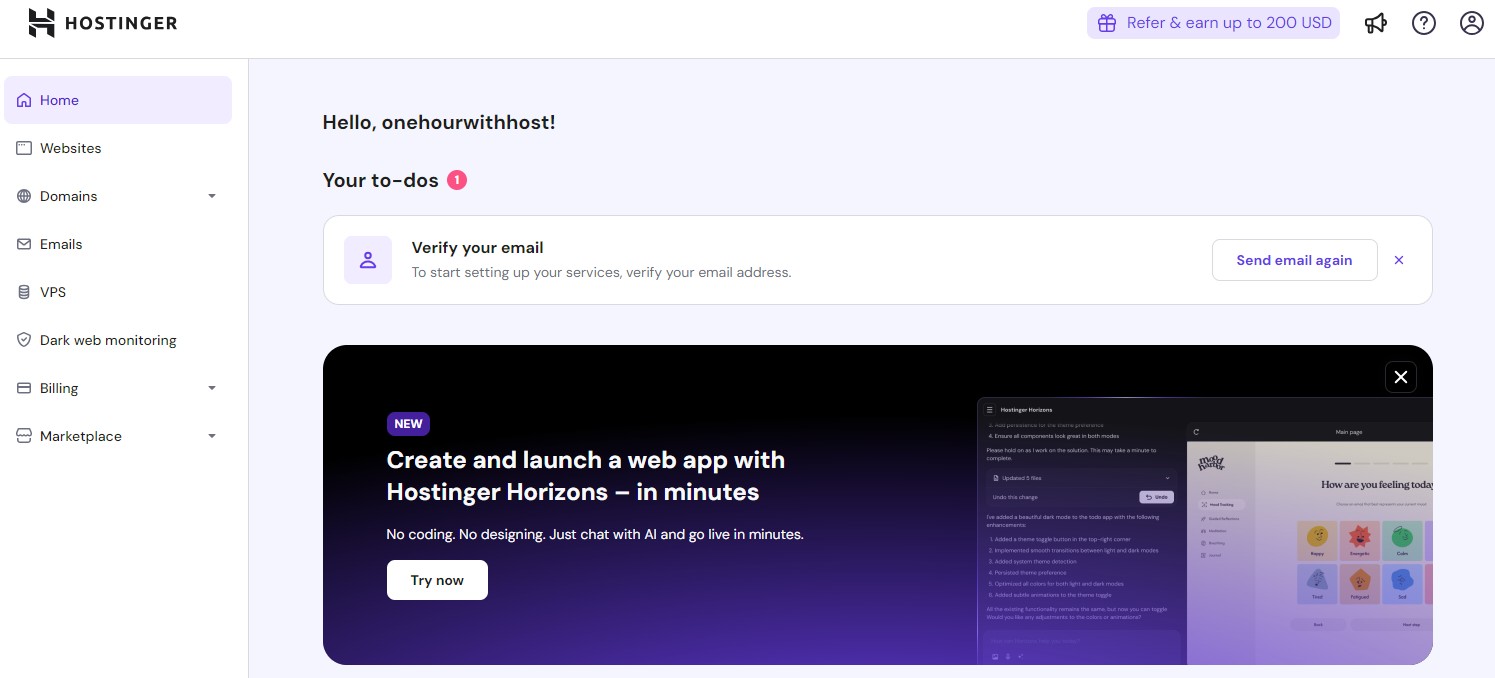Click the Hostinger logo
The height and width of the screenshot is (678, 1495).
click(102, 23)
